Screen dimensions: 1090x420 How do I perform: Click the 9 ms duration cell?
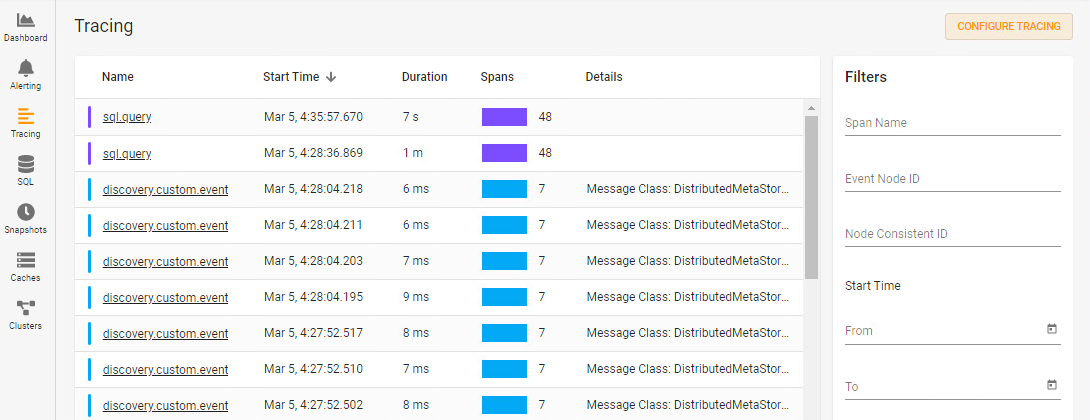[x=416, y=298]
